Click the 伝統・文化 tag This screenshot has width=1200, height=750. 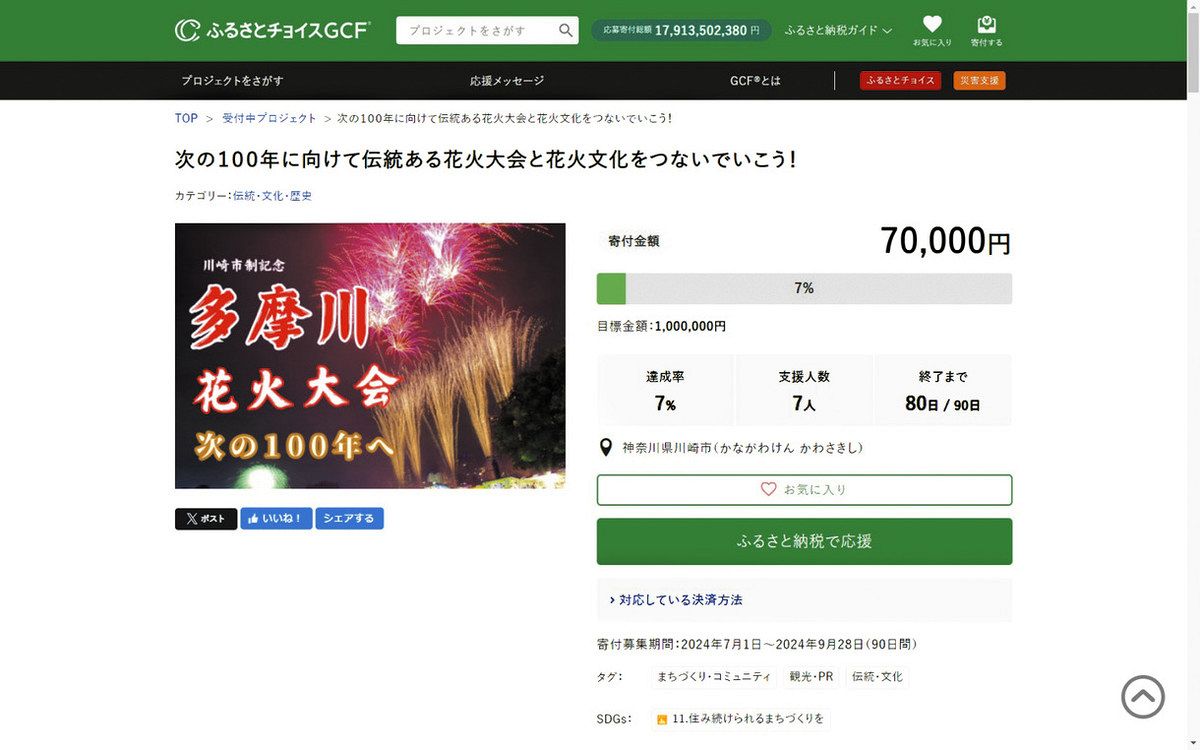pyautogui.click(x=877, y=677)
